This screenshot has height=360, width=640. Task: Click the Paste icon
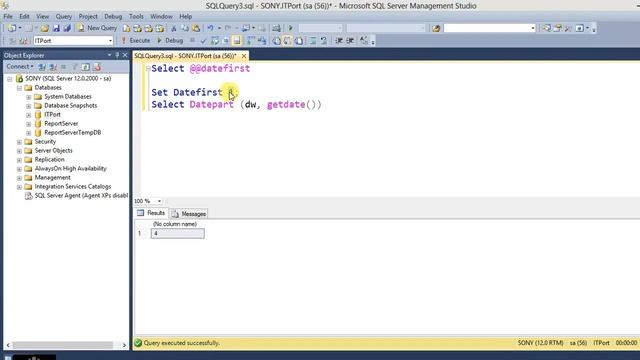(x=196, y=28)
